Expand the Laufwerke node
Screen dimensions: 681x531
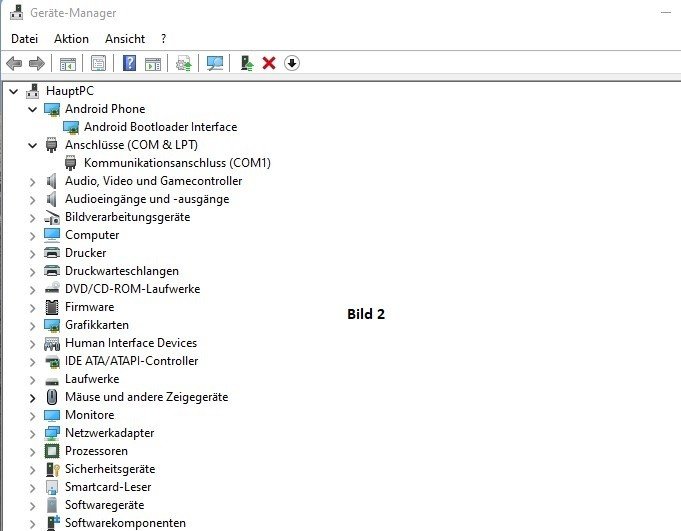(33, 379)
